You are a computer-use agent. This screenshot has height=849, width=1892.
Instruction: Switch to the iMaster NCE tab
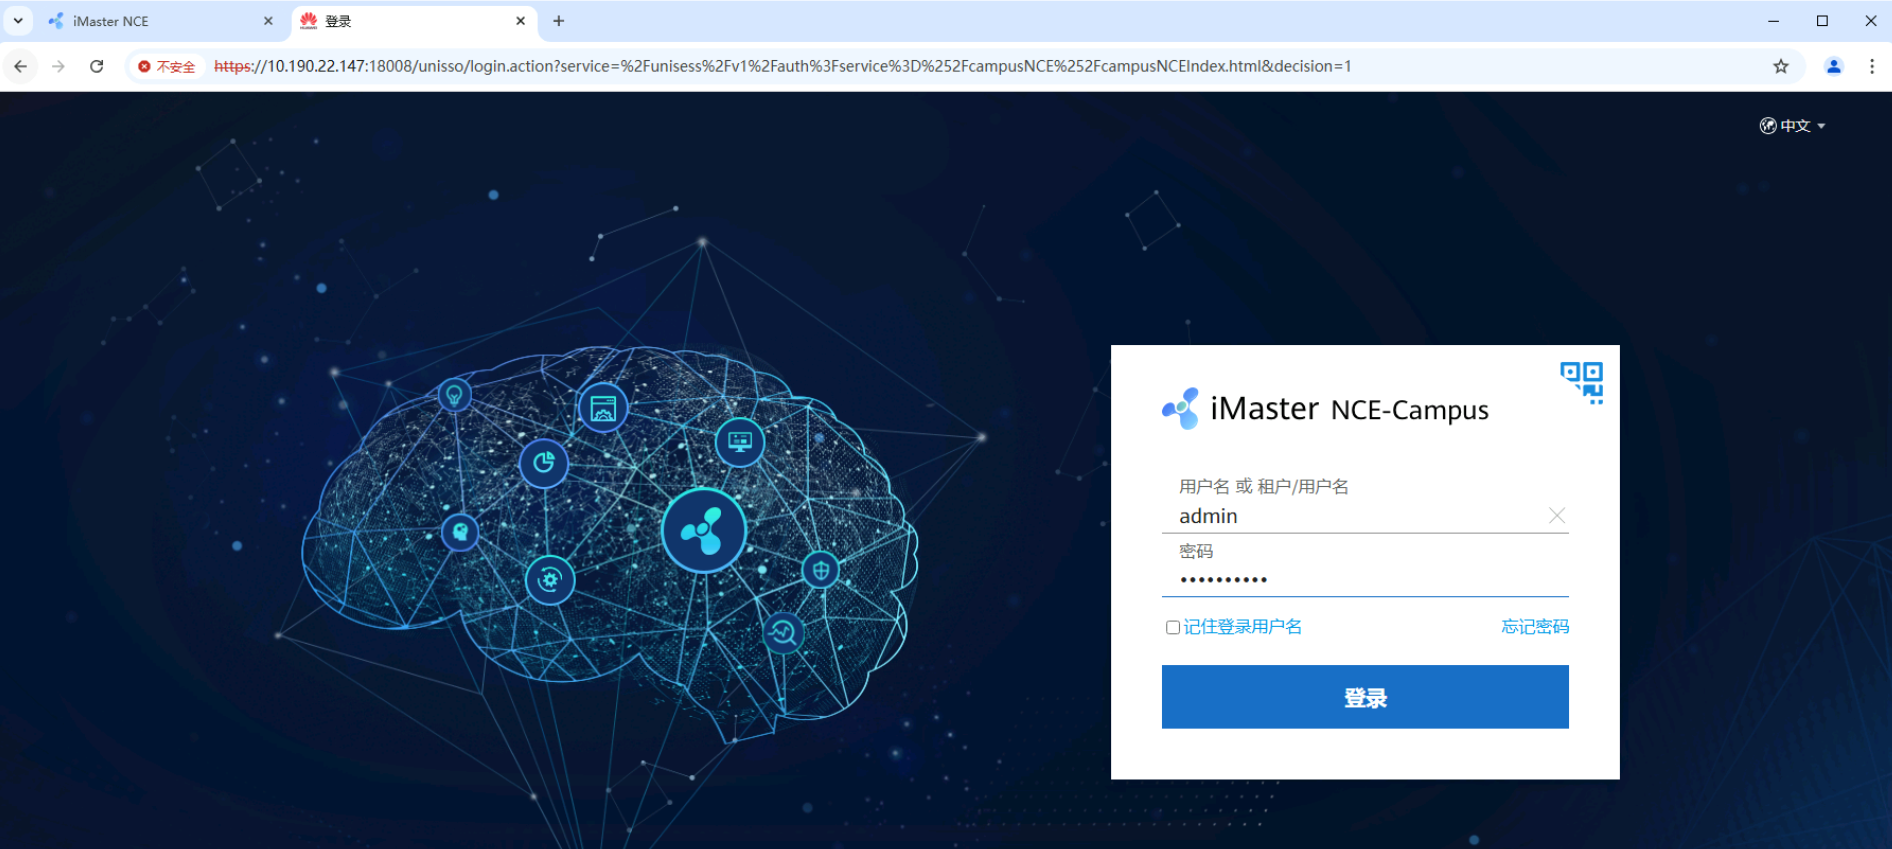click(x=150, y=21)
